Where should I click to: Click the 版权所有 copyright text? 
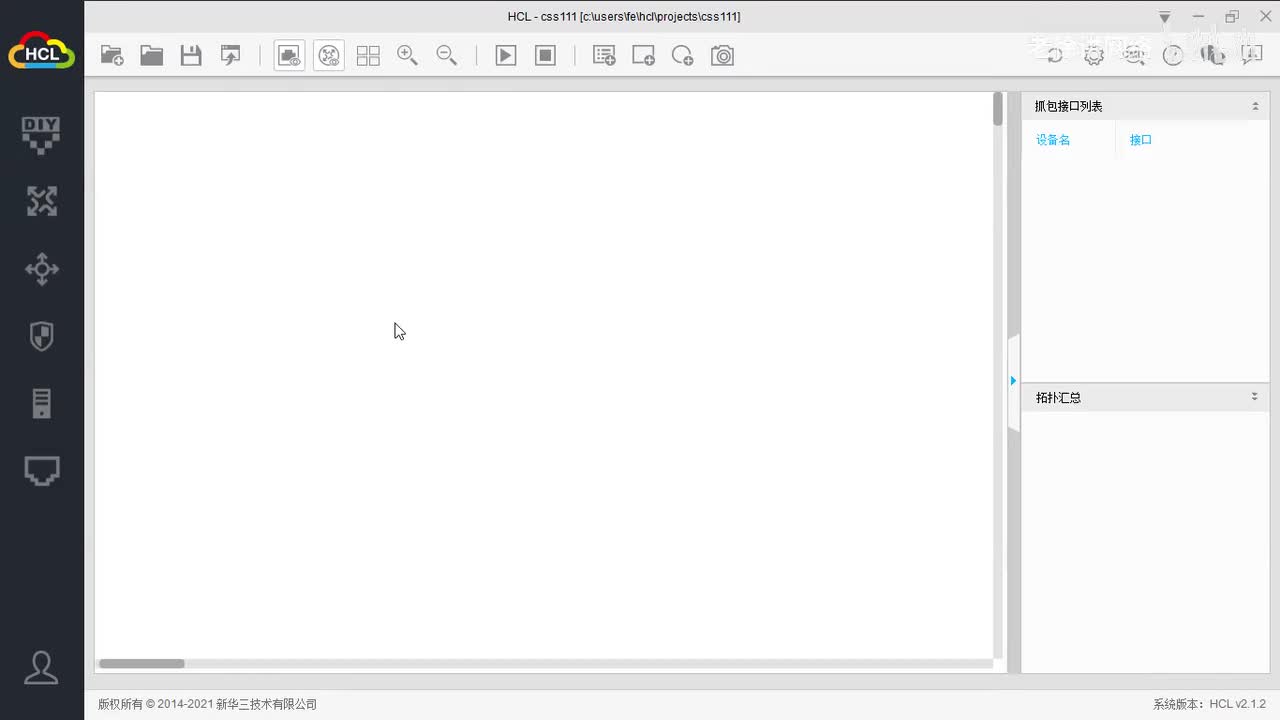coord(207,704)
